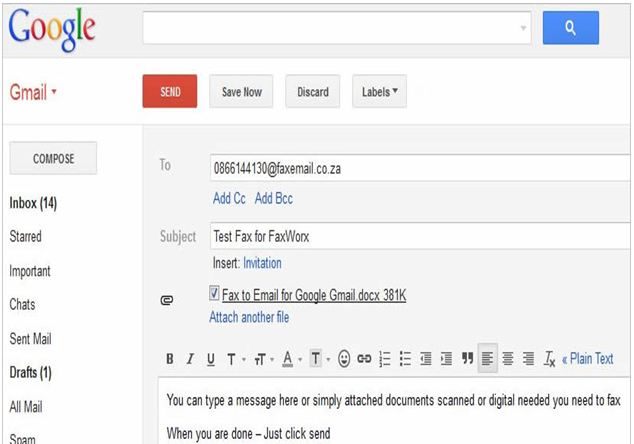The width and height of the screenshot is (634, 444).
Task: Open Chats folder
Action: click(x=22, y=304)
